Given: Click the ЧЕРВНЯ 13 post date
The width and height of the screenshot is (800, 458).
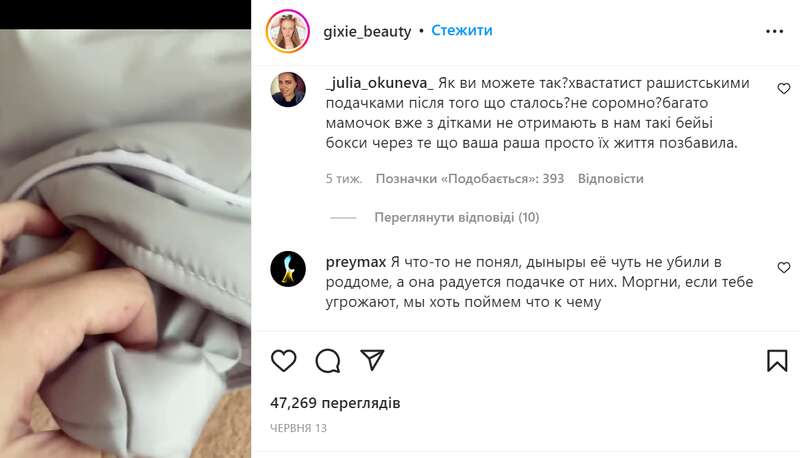Looking at the screenshot, I should pos(298,428).
